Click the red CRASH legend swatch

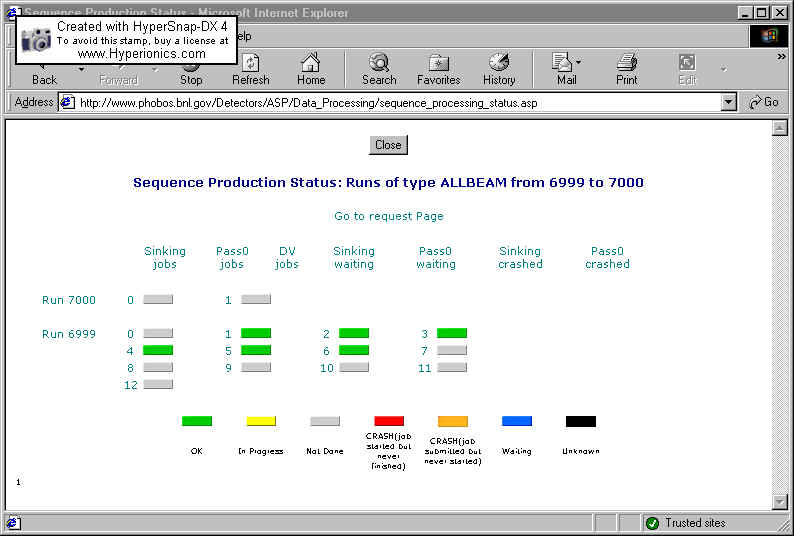[x=389, y=421]
